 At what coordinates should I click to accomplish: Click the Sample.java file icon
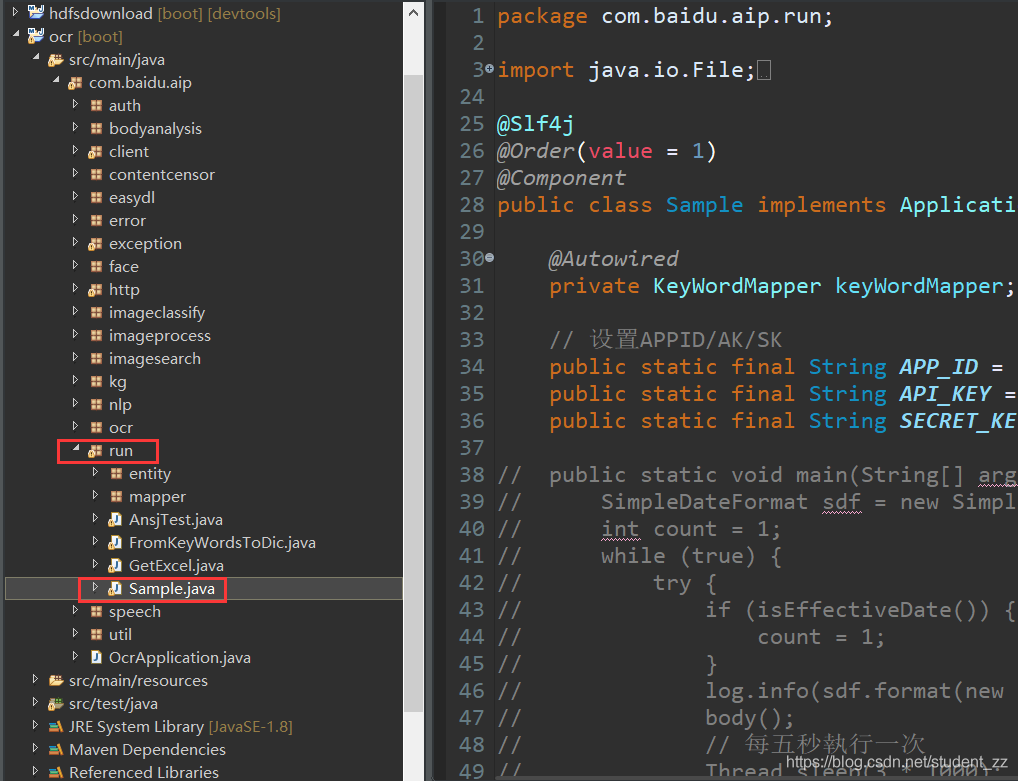click(115, 588)
